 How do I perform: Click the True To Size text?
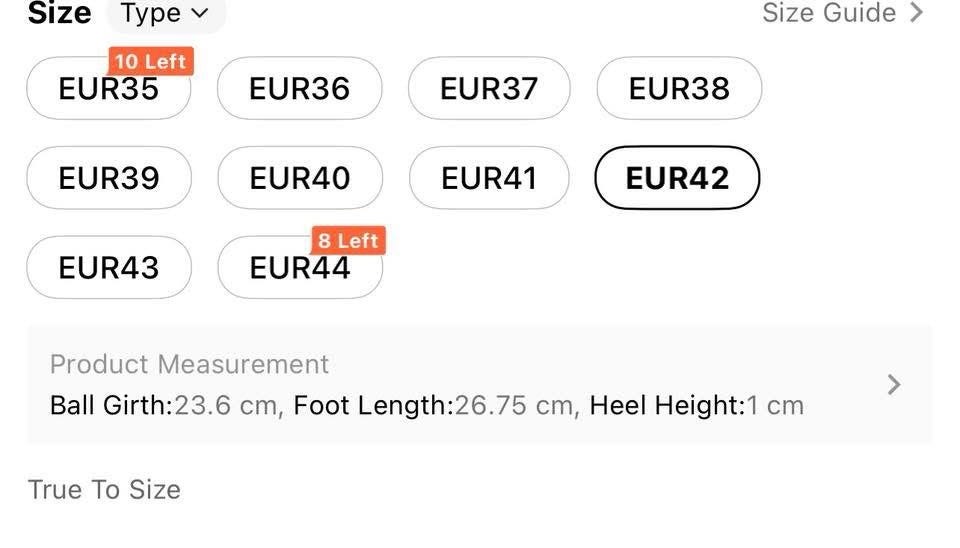click(x=104, y=490)
